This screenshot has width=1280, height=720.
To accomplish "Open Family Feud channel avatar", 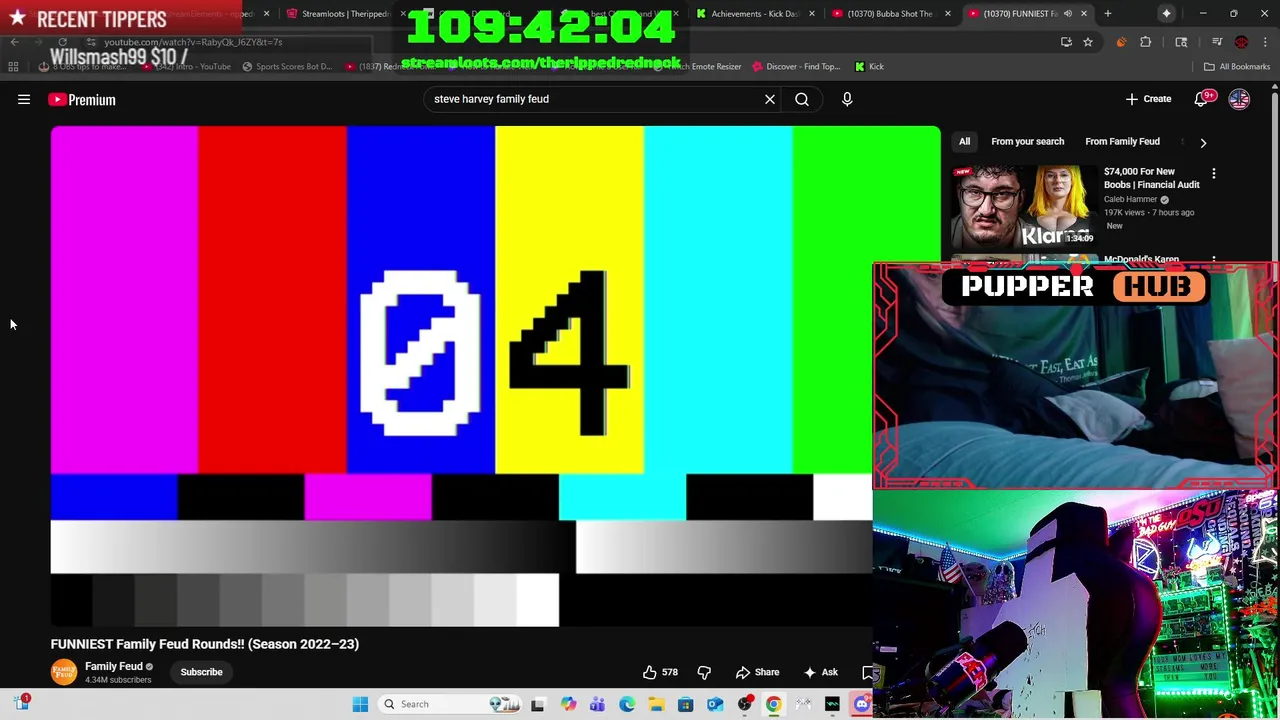I will 64,672.
